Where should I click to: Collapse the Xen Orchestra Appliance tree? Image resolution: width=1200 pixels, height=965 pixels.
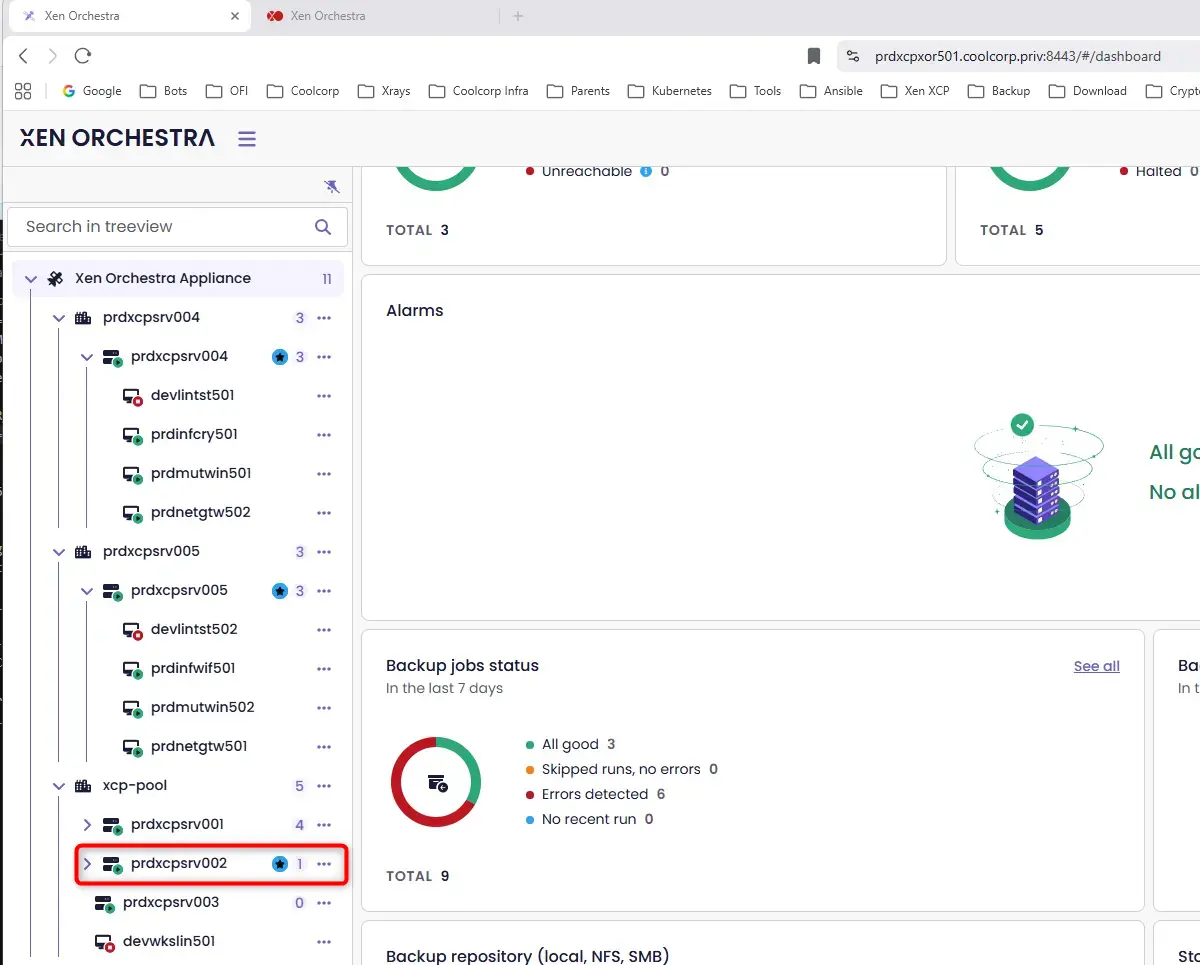[x=31, y=279]
